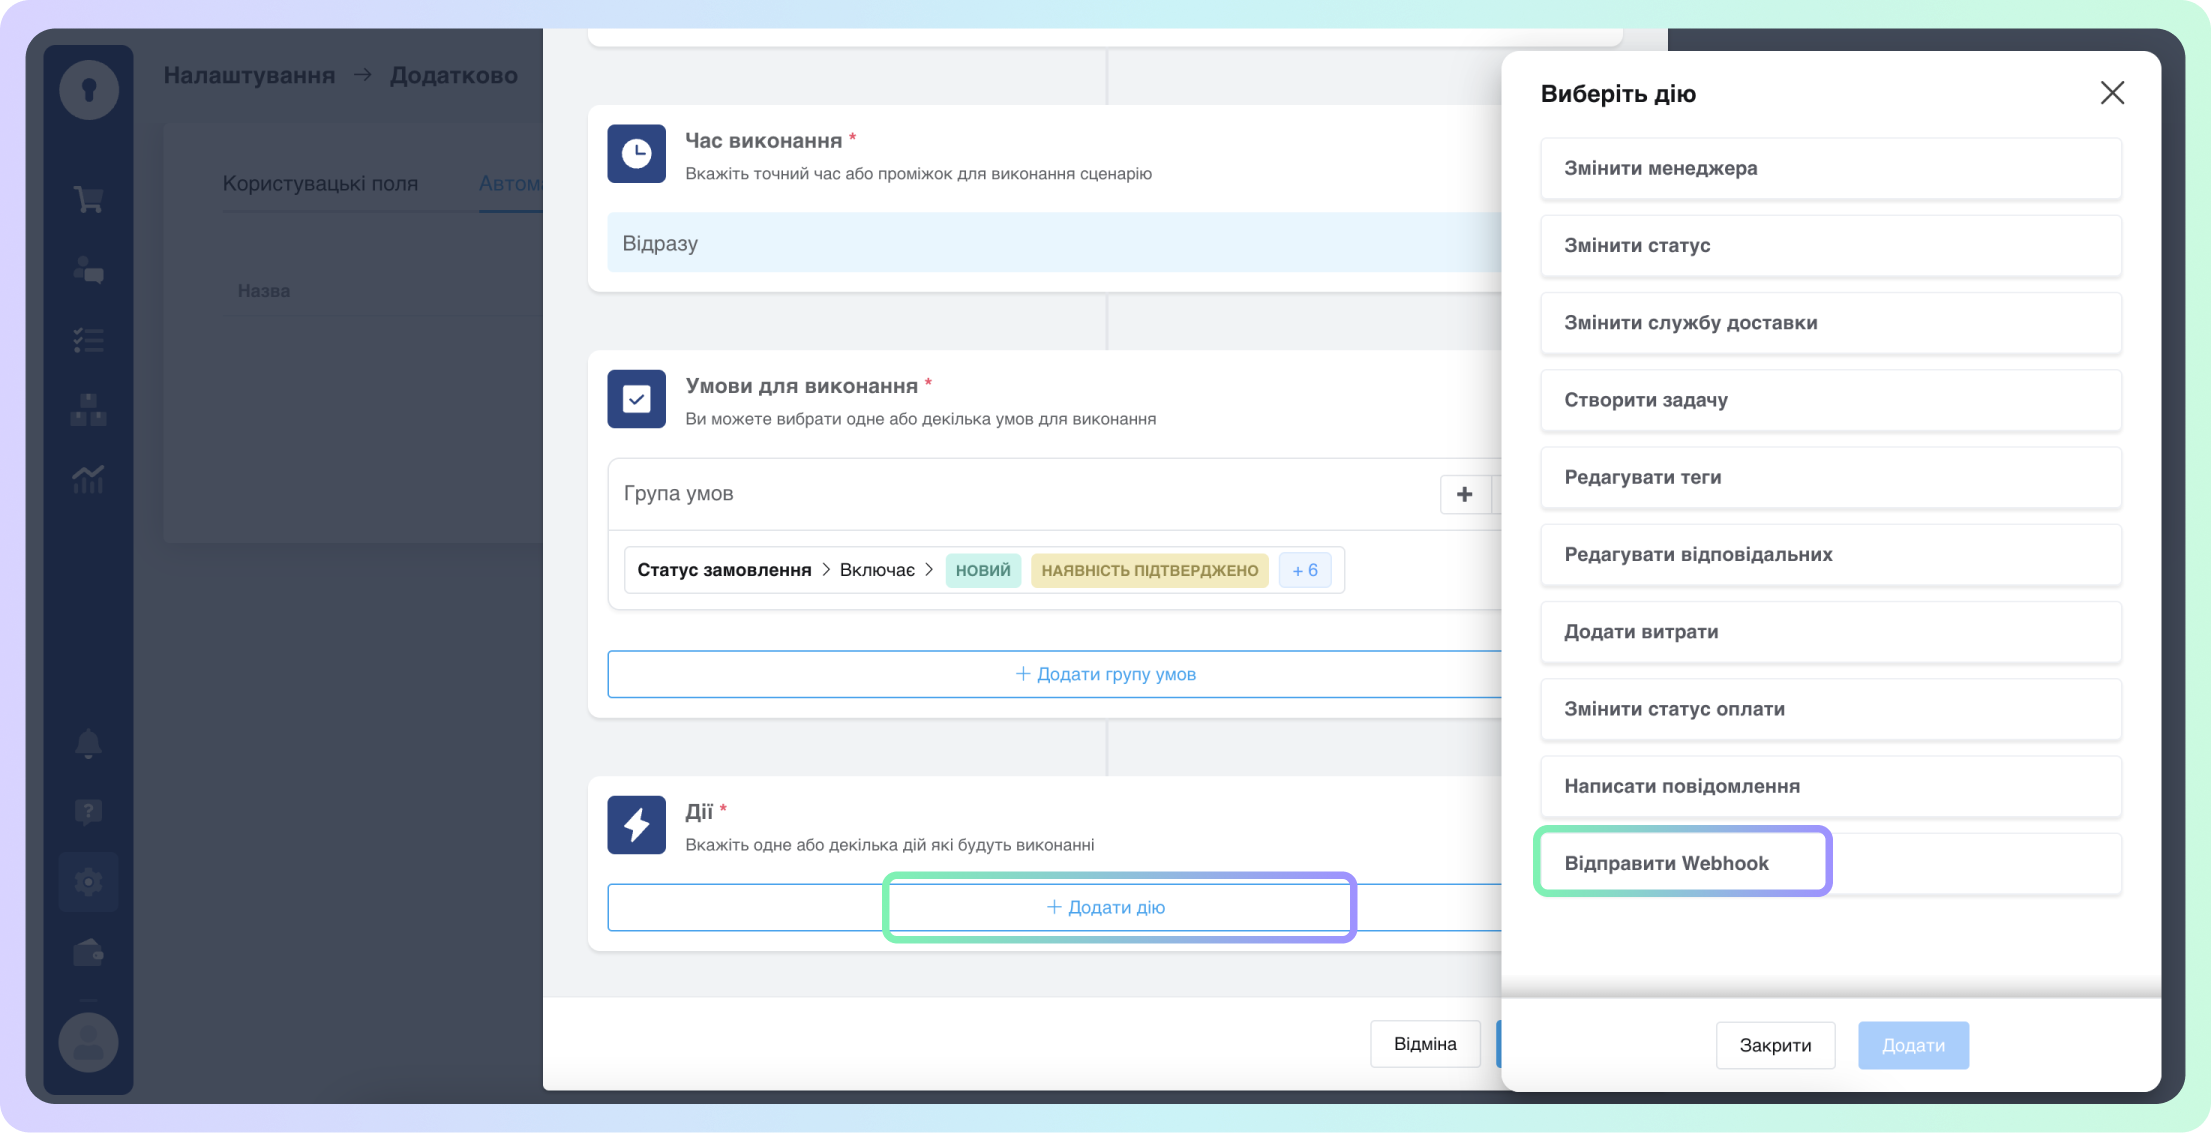Open the settings gear sidebar icon
Viewport: 2211px width, 1133px height.
88,882
